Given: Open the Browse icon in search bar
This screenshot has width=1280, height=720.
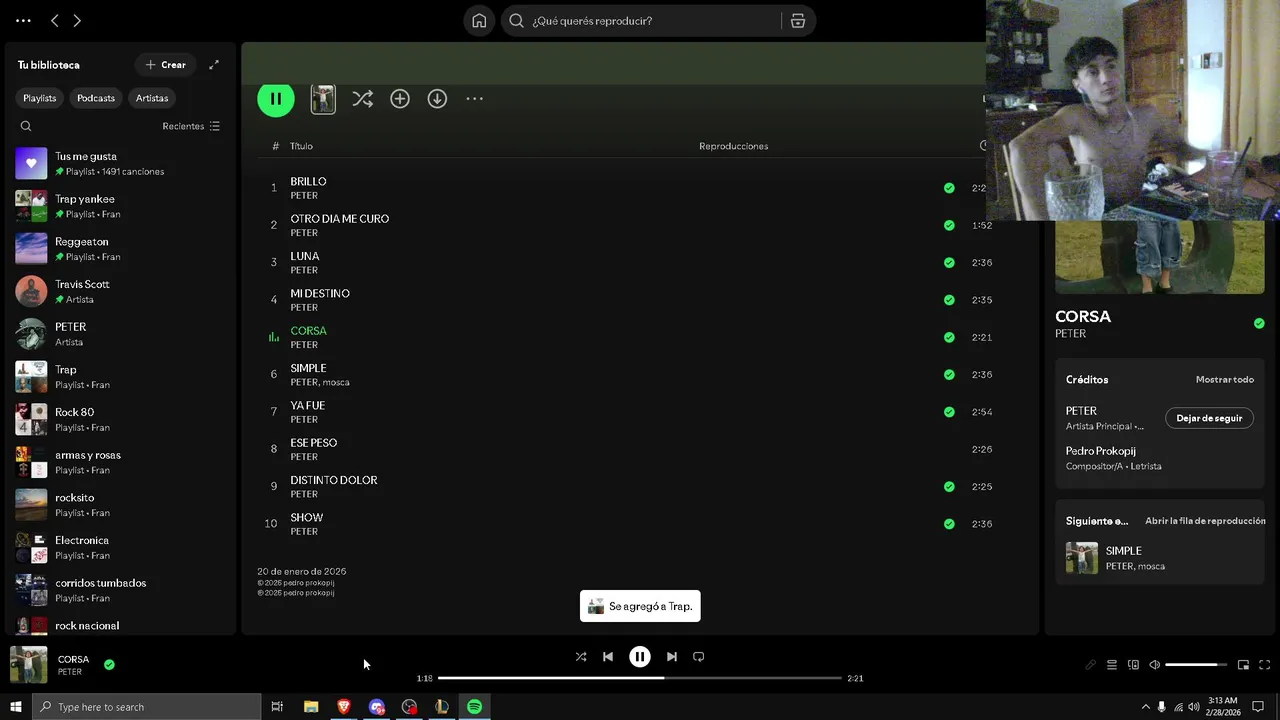Looking at the screenshot, I should [797, 21].
